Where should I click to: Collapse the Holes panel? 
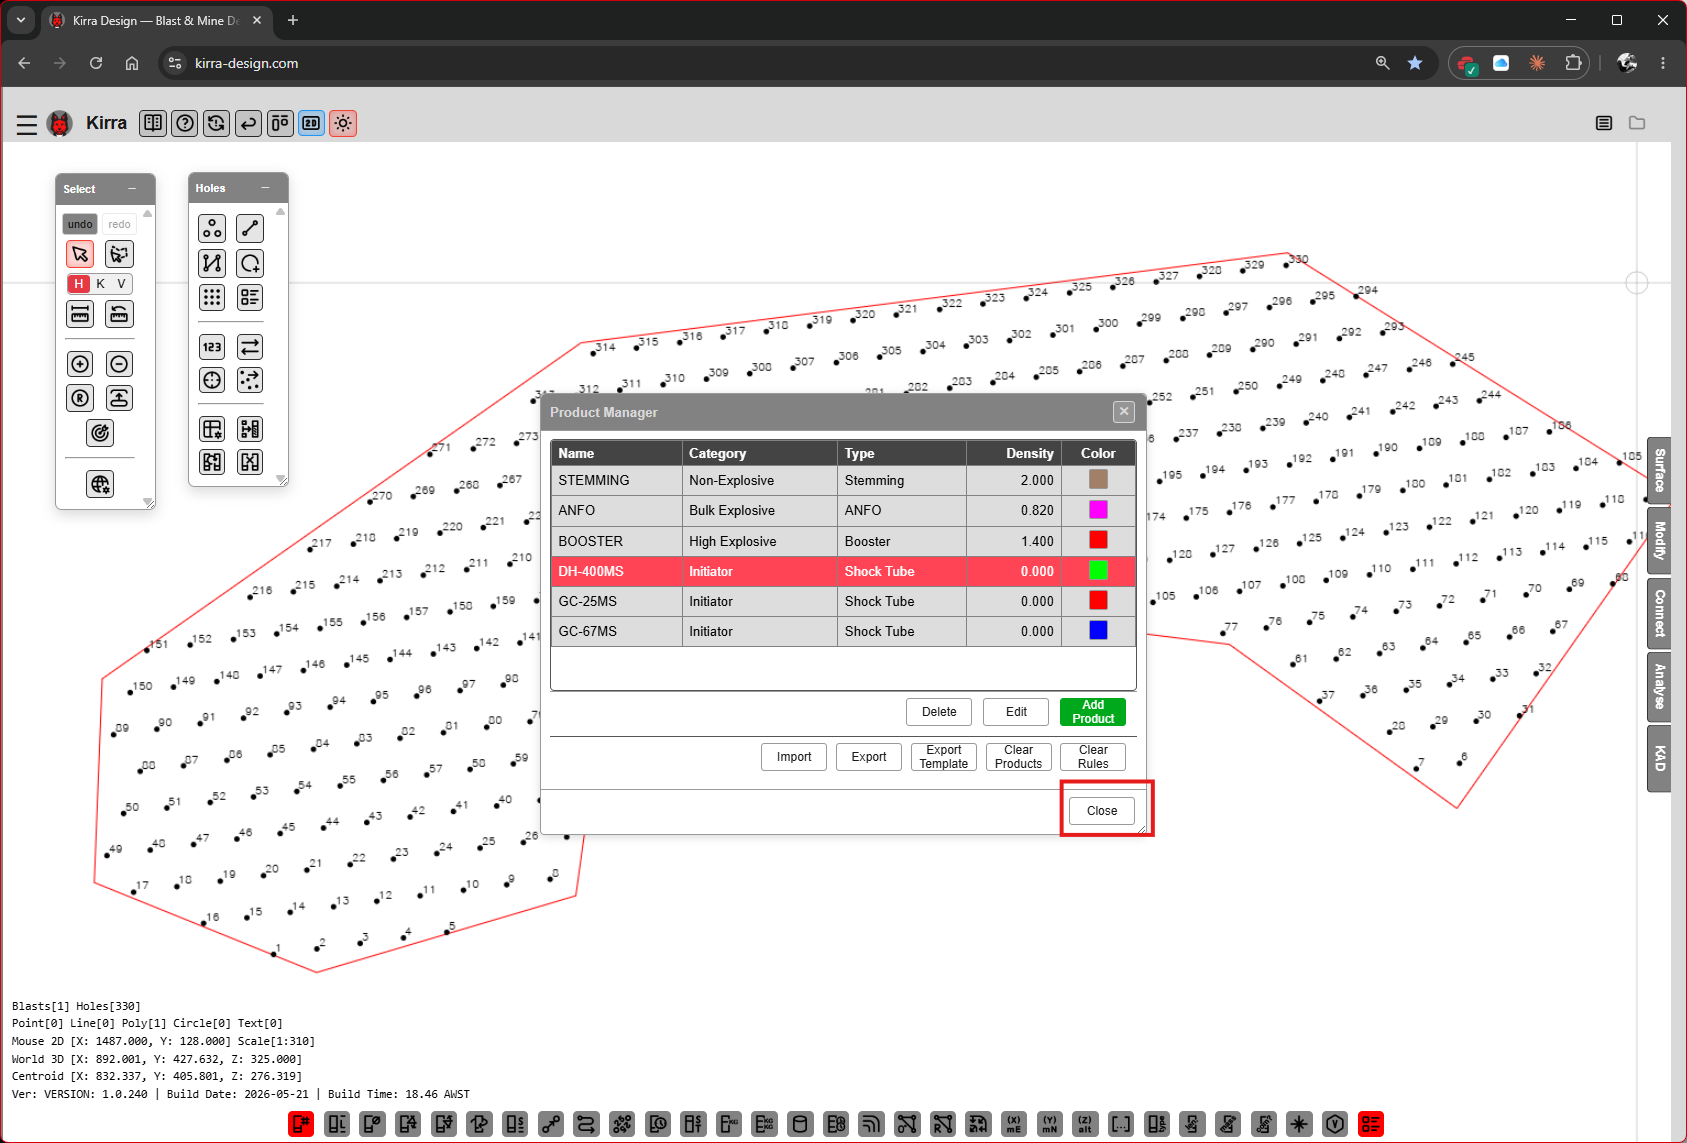point(265,188)
